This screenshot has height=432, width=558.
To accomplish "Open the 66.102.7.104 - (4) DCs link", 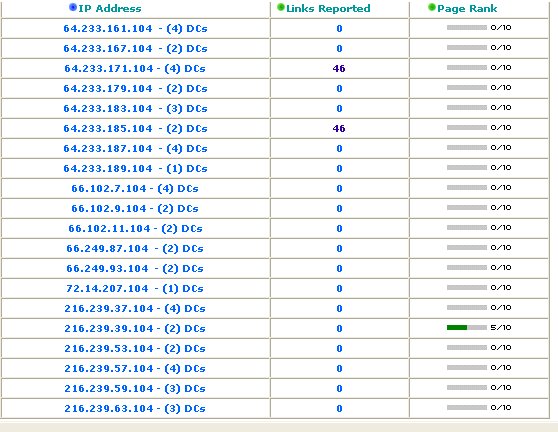I will click(x=135, y=189).
